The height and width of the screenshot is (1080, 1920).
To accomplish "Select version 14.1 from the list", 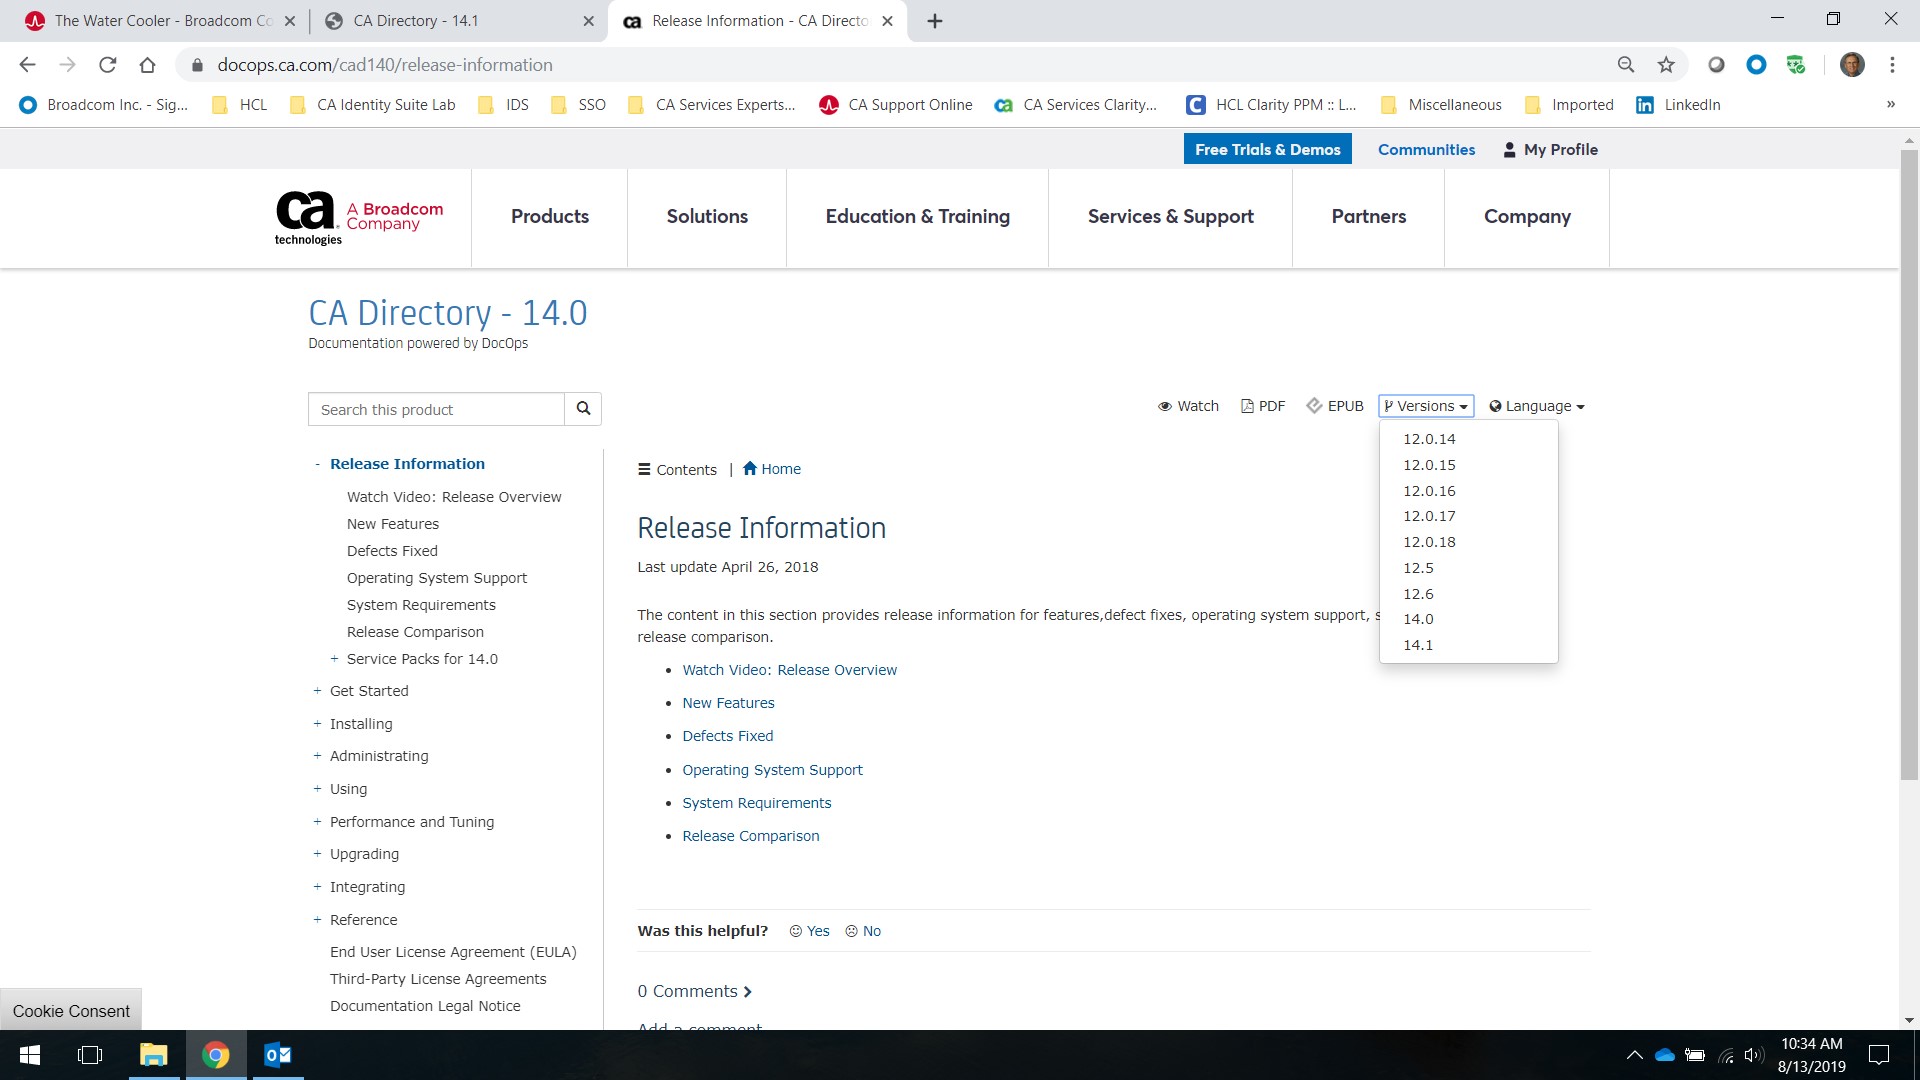I will pos(1417,645).
